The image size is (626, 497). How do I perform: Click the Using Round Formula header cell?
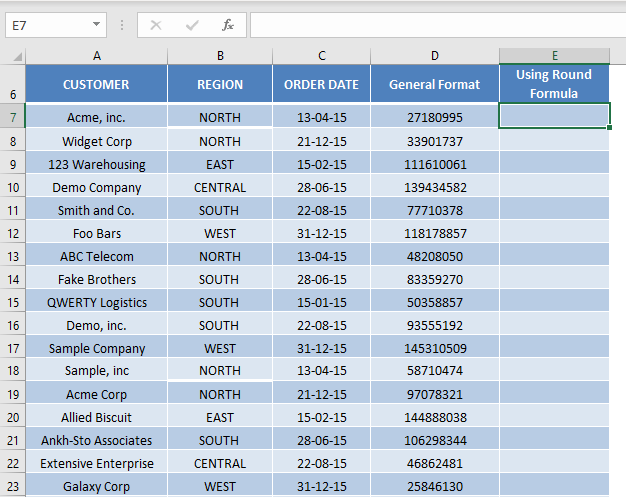point(554,84)
